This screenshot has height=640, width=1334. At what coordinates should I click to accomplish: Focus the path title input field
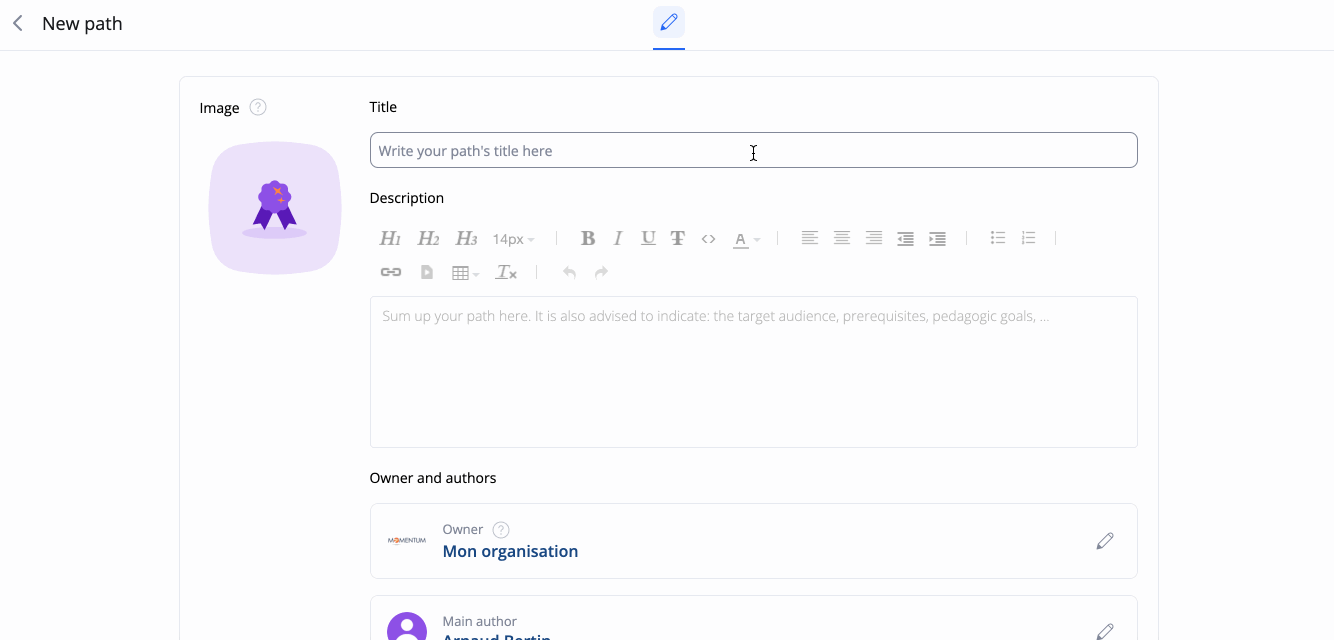click(x=753, y=150)
